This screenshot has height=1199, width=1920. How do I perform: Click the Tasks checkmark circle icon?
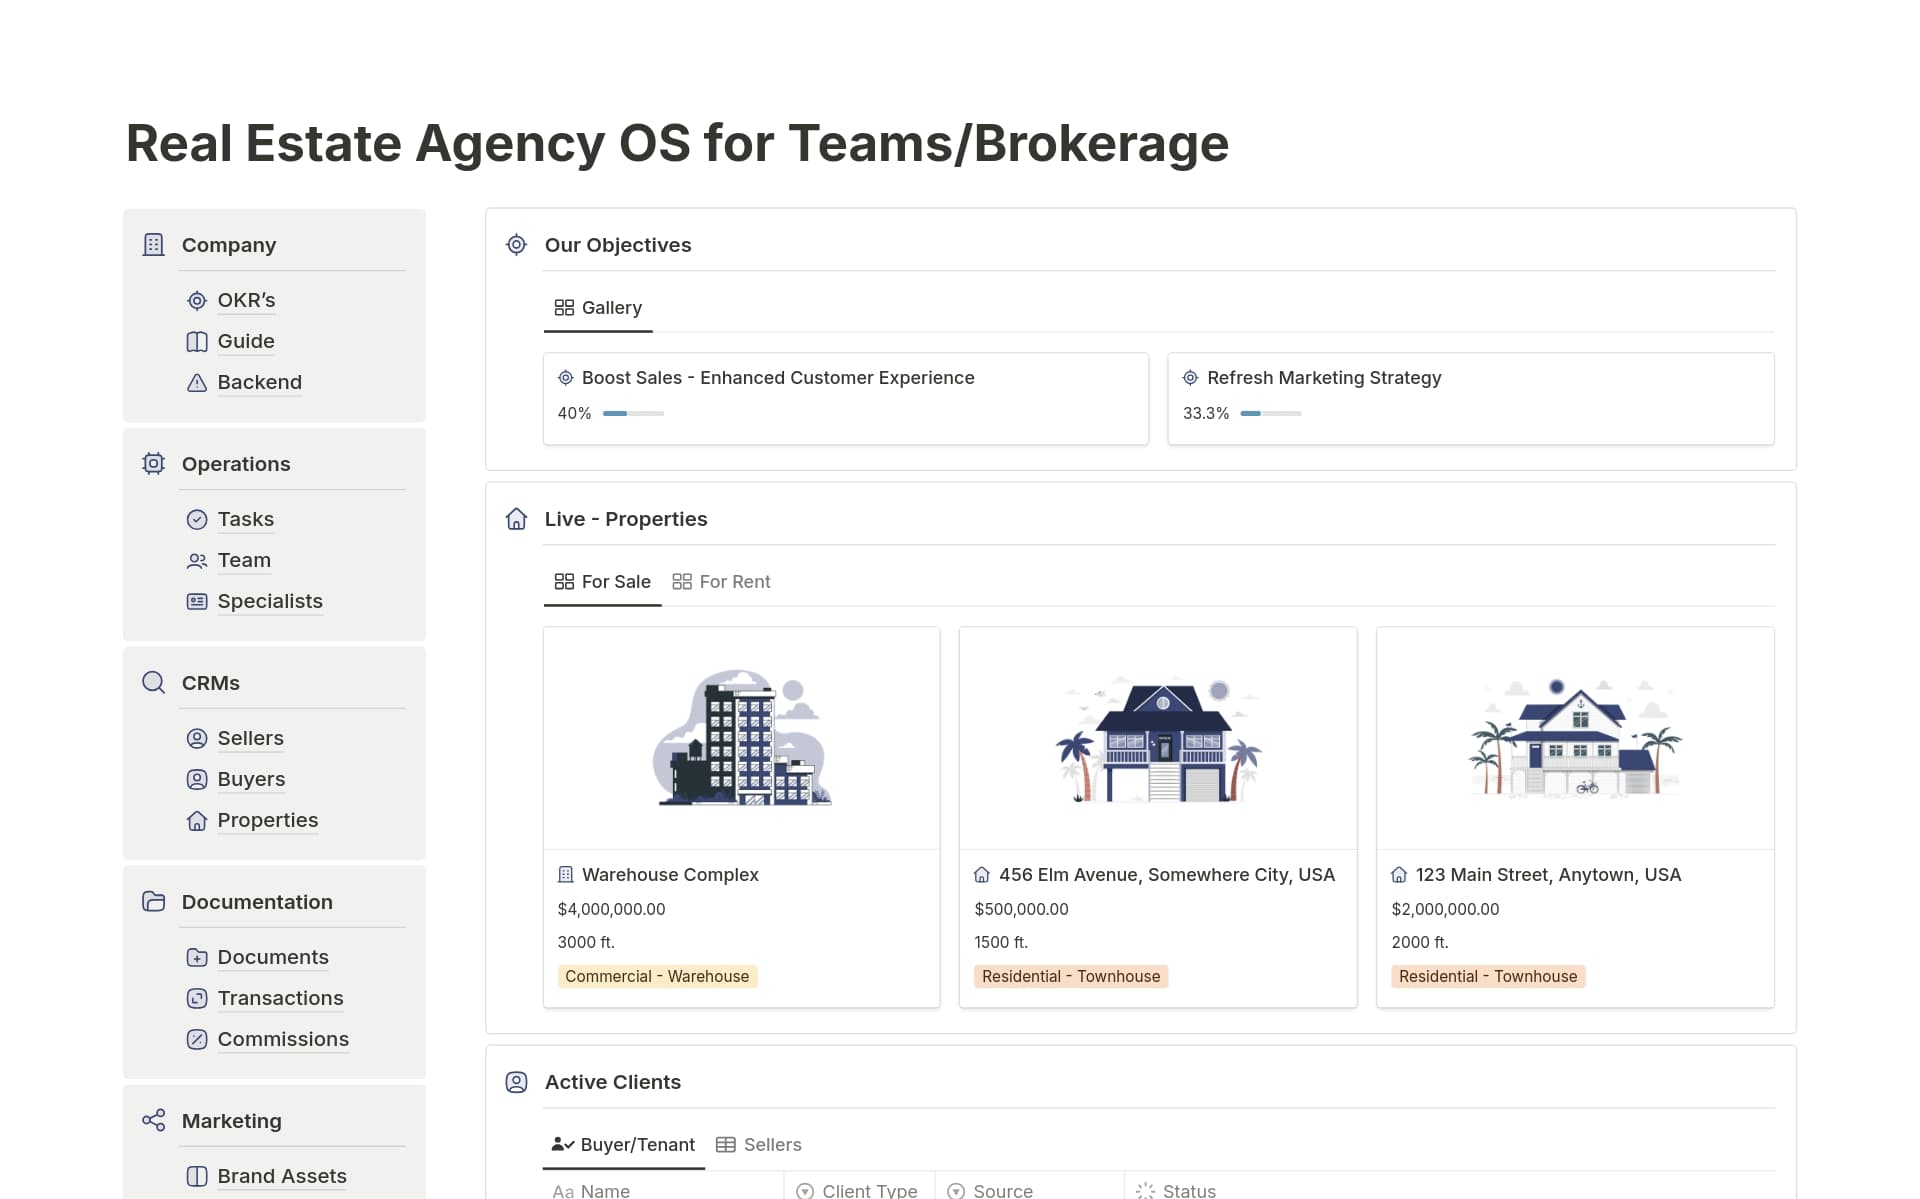tap(197, 520)
